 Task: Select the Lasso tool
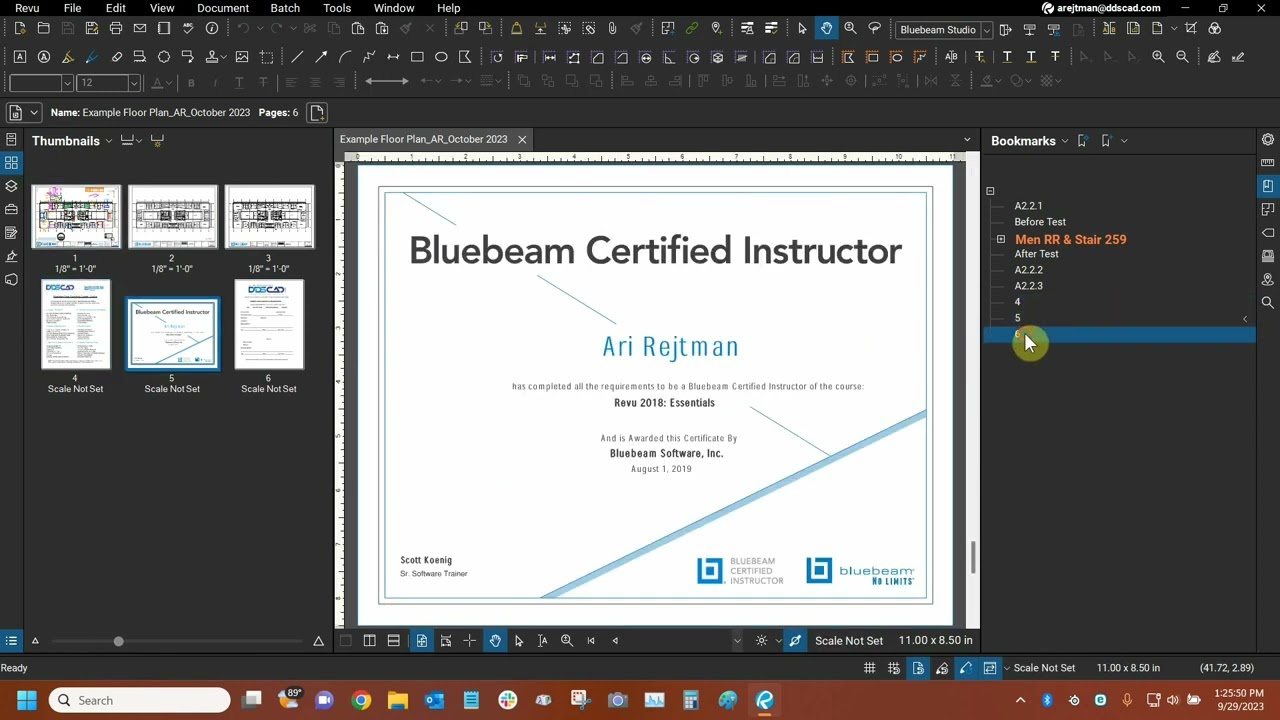(874, 28)
